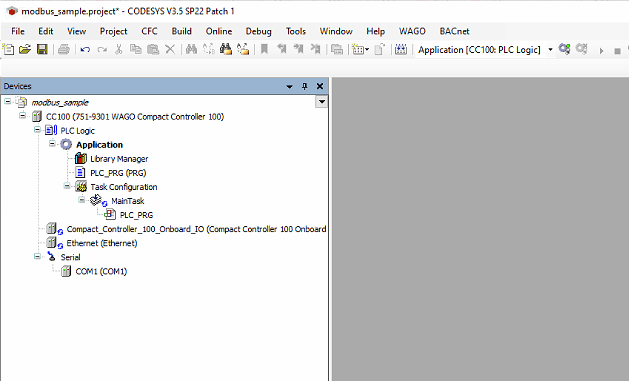Image resolution: width=629 pixels, height=381 pixels.
Task: Open the Devices panel position menu arrow
Action: (289, 86)
